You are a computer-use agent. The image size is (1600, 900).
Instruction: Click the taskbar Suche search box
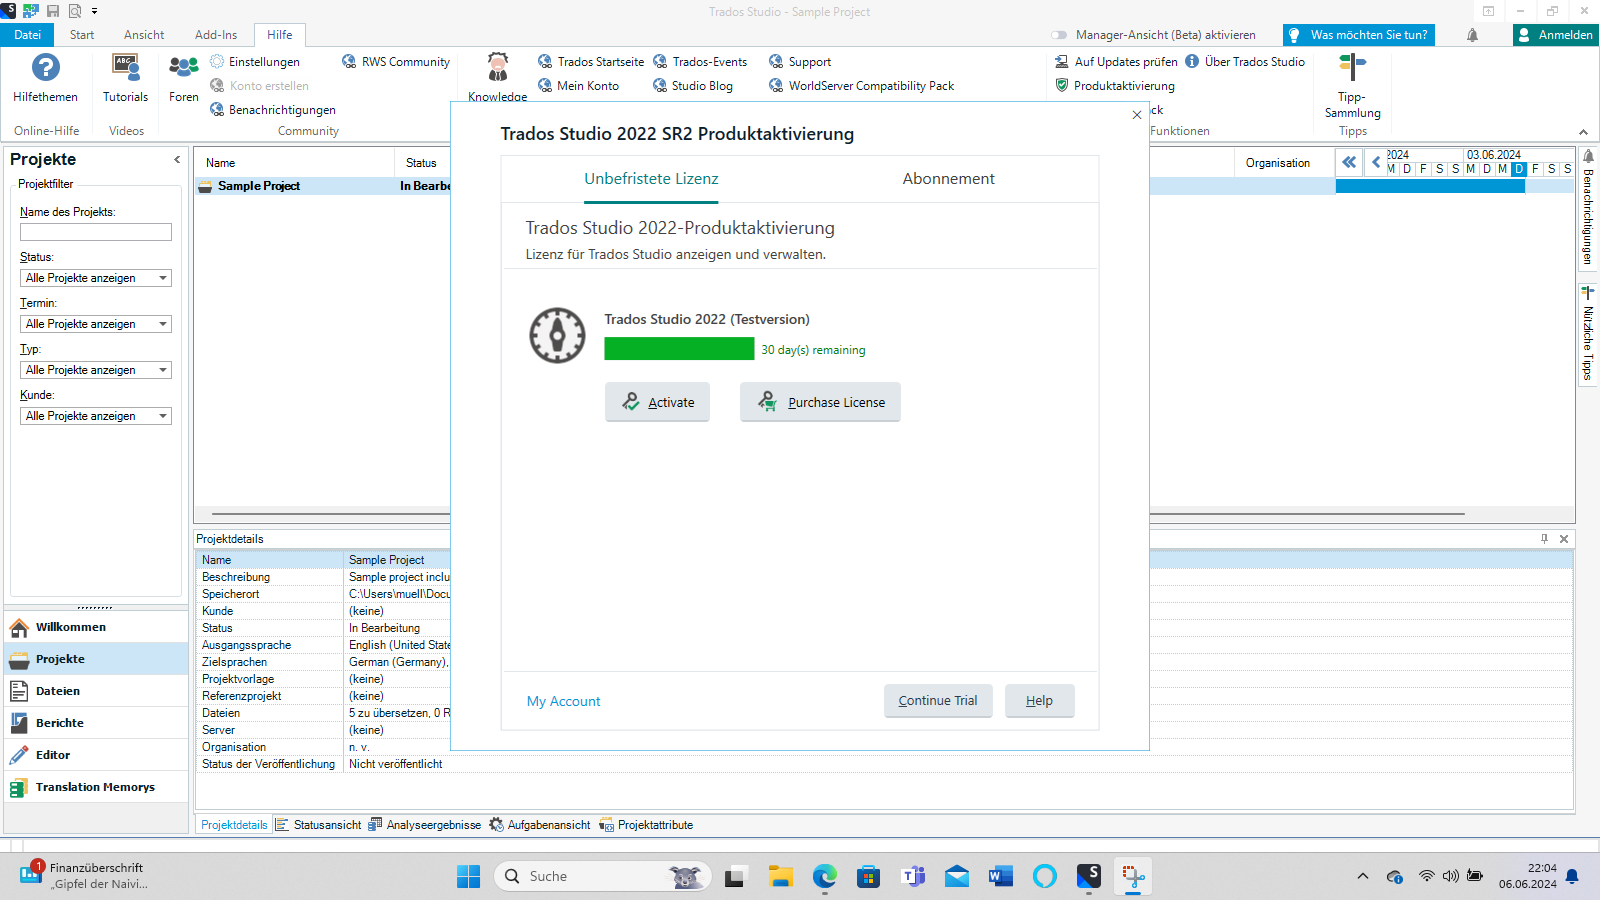coord(602,876)
